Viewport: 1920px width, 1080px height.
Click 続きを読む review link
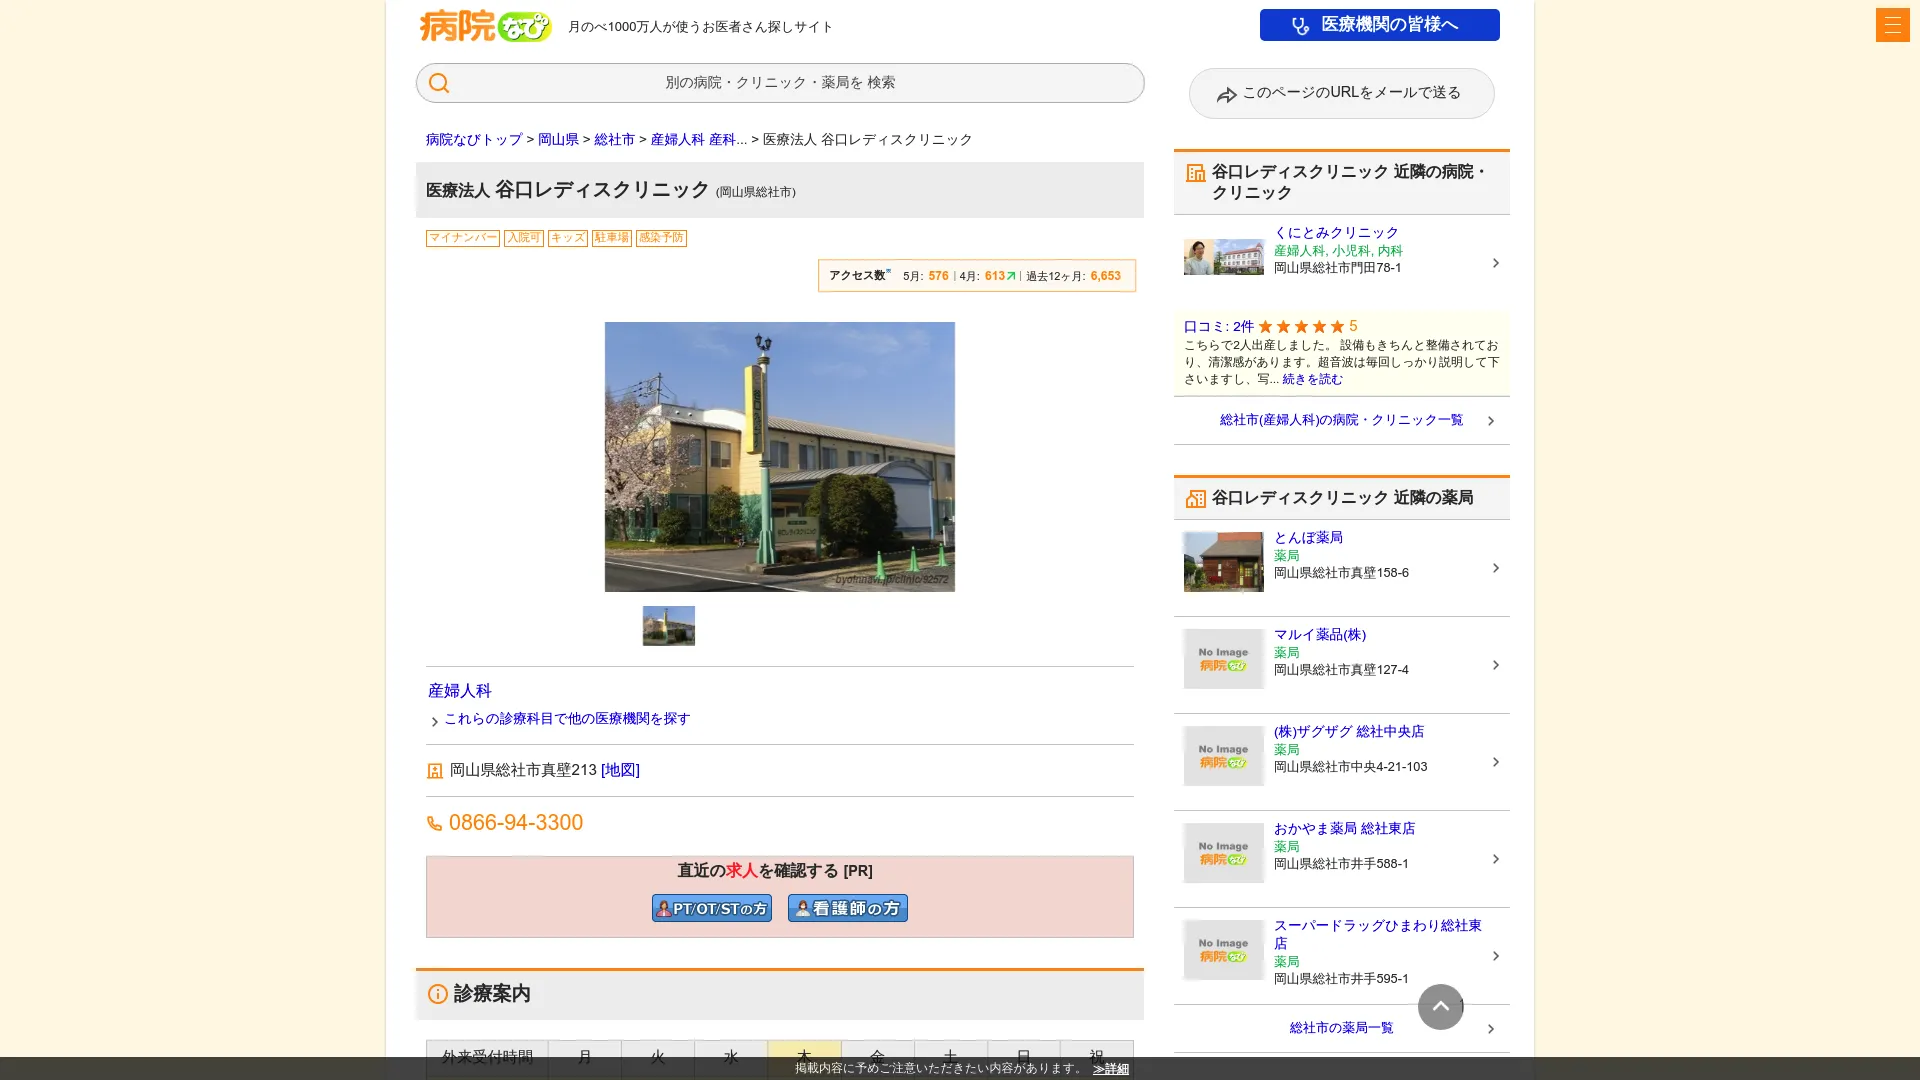point(1312,380)
